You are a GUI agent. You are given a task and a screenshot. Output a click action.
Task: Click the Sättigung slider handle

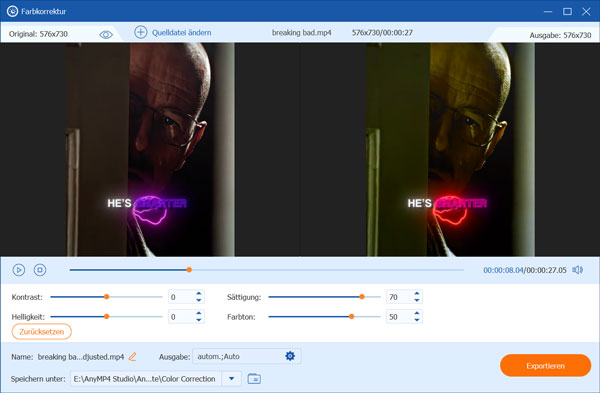coord(362,297)
